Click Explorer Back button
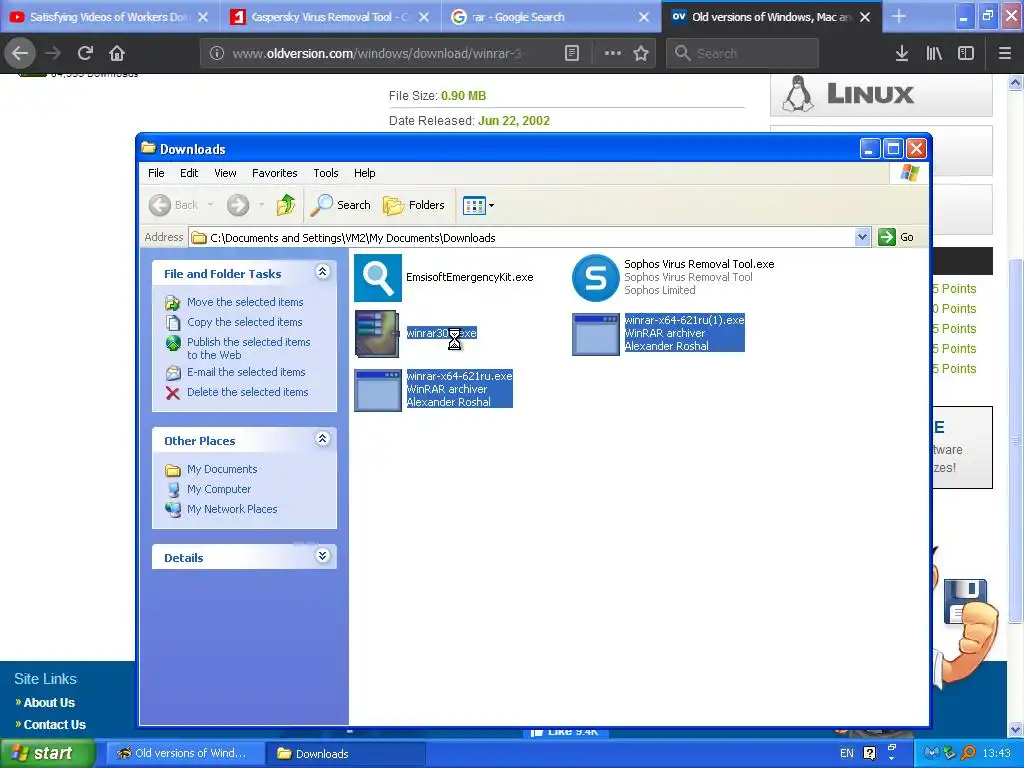This screenshot has width=1024, height=768. pyautogui.click(x=174, y=205)
